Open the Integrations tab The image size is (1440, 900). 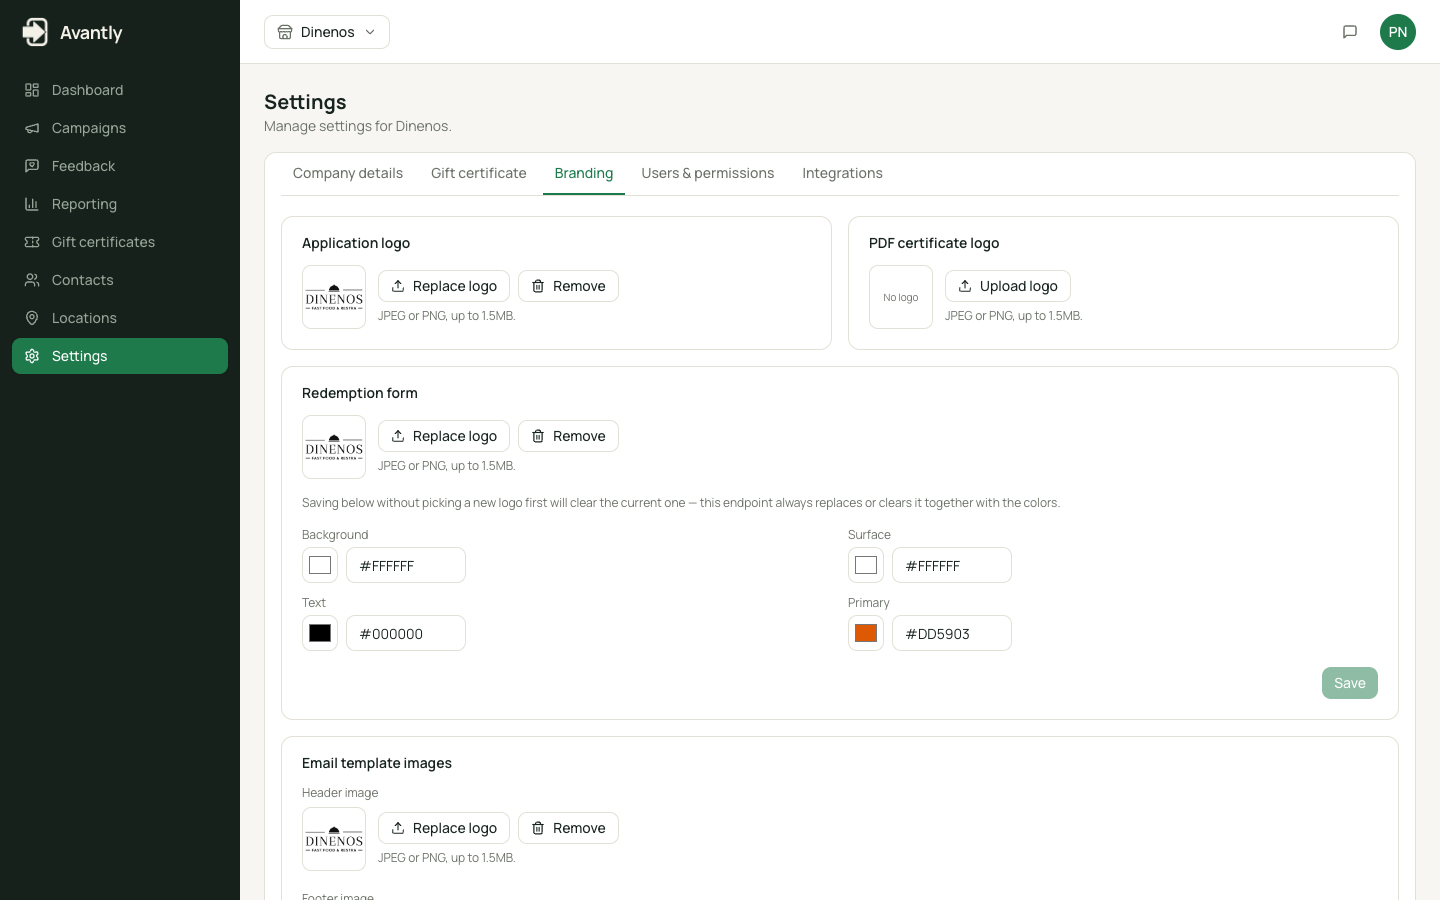pyautogui.click(x=842, y=173)
